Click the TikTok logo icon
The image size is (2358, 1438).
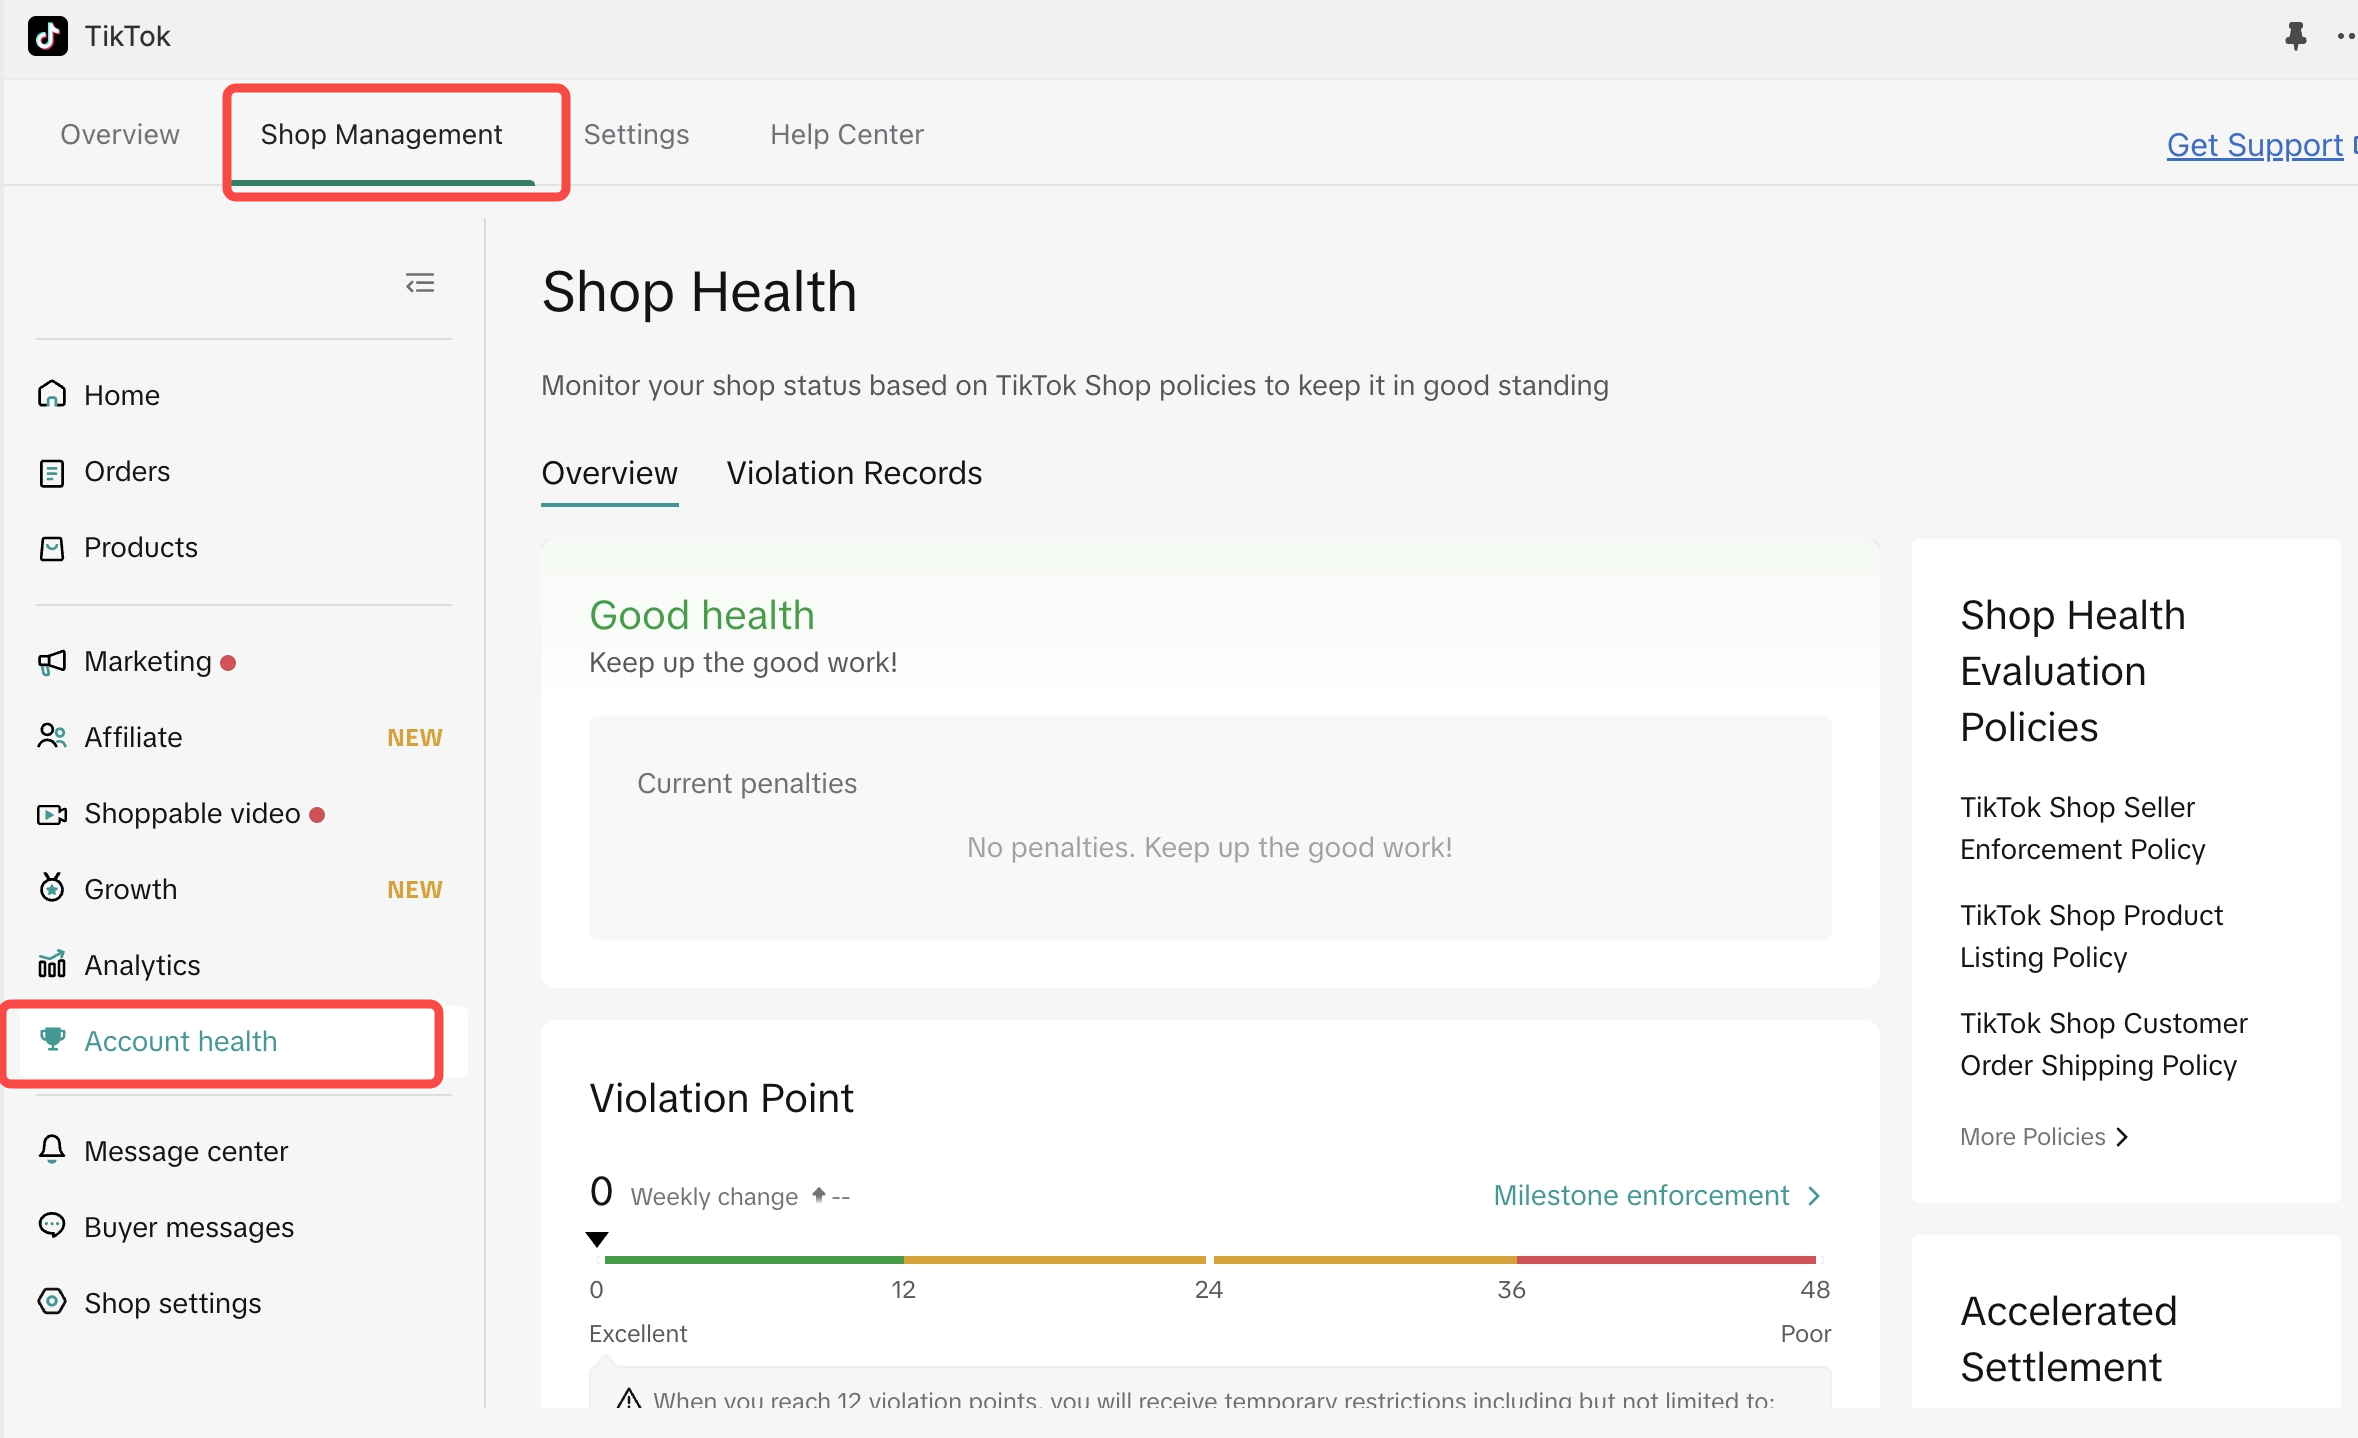(48, 37)
